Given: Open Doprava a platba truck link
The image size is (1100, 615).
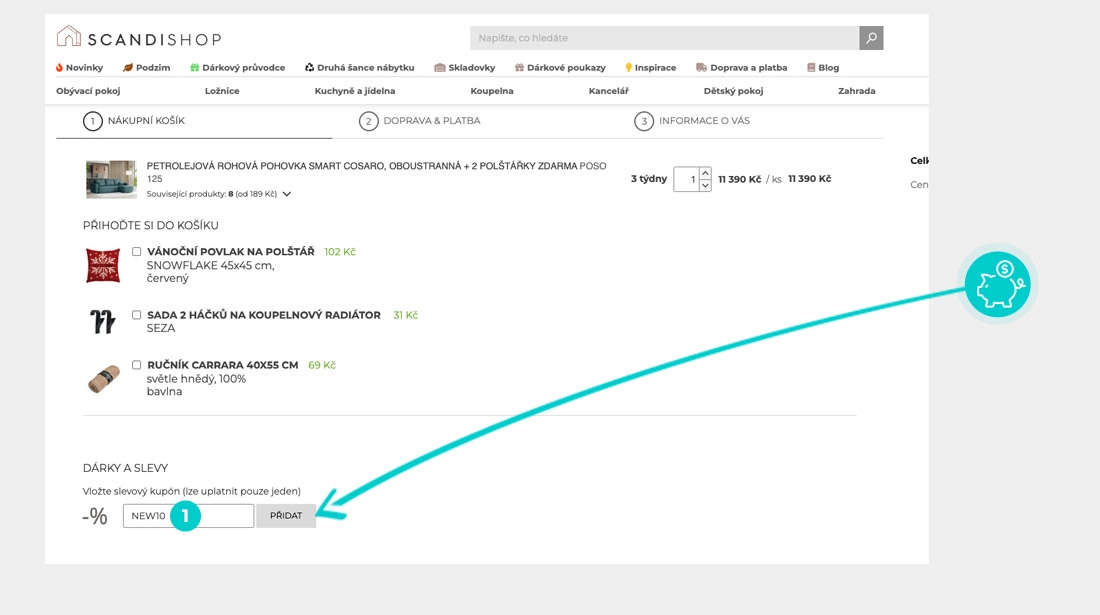Looking at the screenshot, I should pos(741,68).
